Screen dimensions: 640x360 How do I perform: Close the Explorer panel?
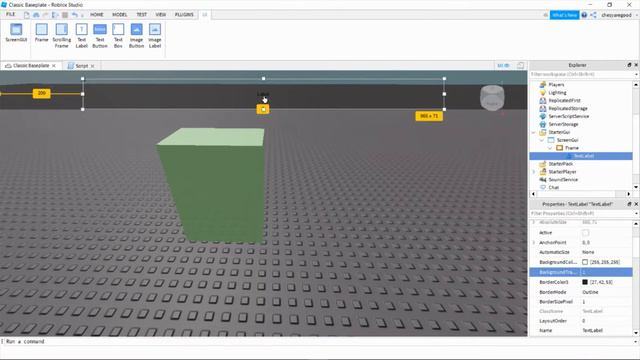coord(636,65)
